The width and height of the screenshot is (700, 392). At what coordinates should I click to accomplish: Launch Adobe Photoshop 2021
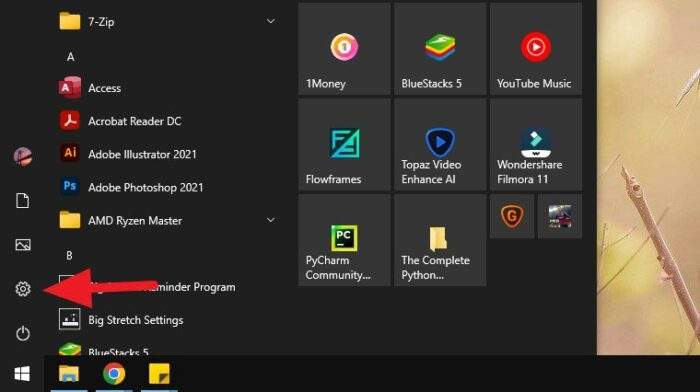point(169,187)
